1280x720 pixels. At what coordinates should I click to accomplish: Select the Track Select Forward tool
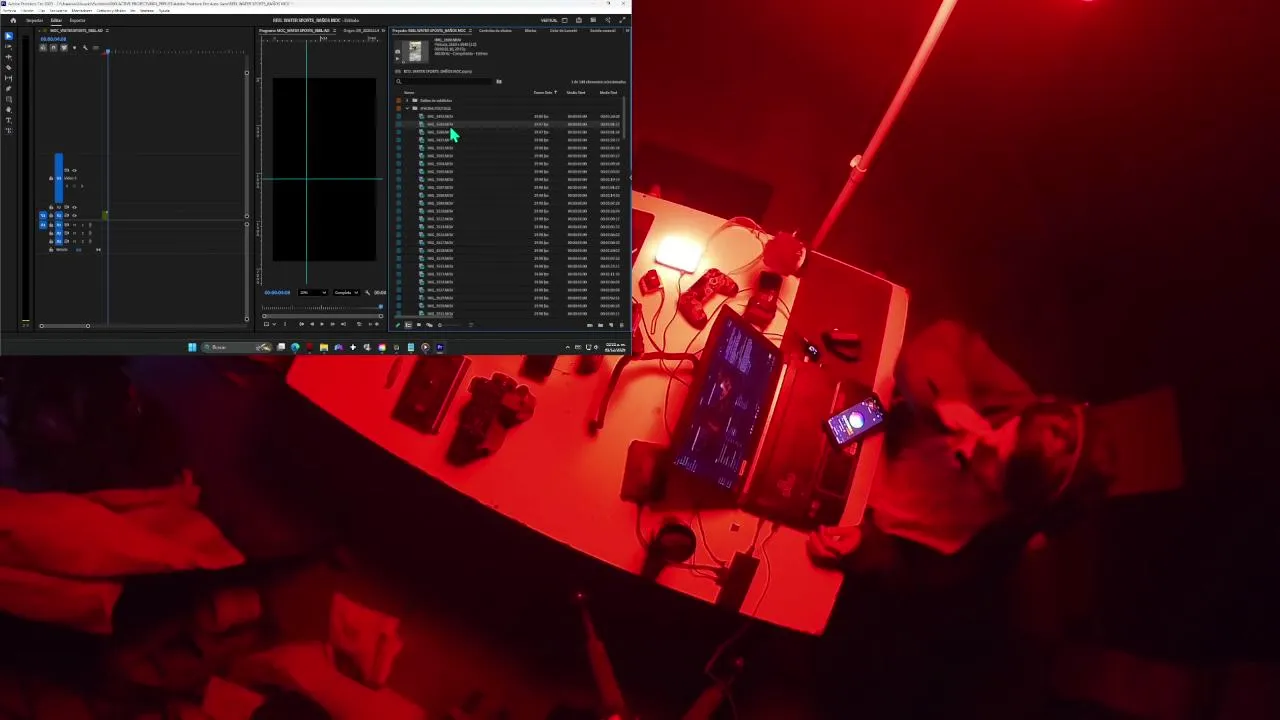9,47
